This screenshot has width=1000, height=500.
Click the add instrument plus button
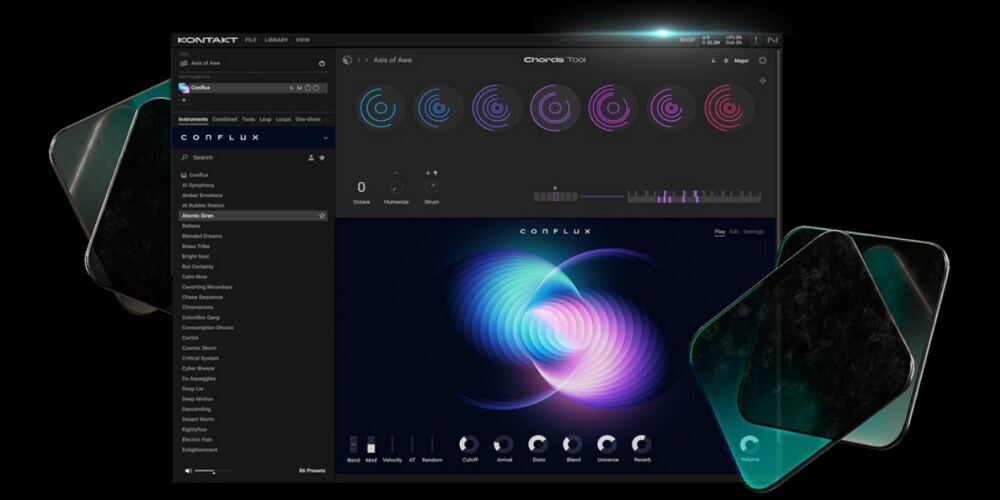[184, 100]
